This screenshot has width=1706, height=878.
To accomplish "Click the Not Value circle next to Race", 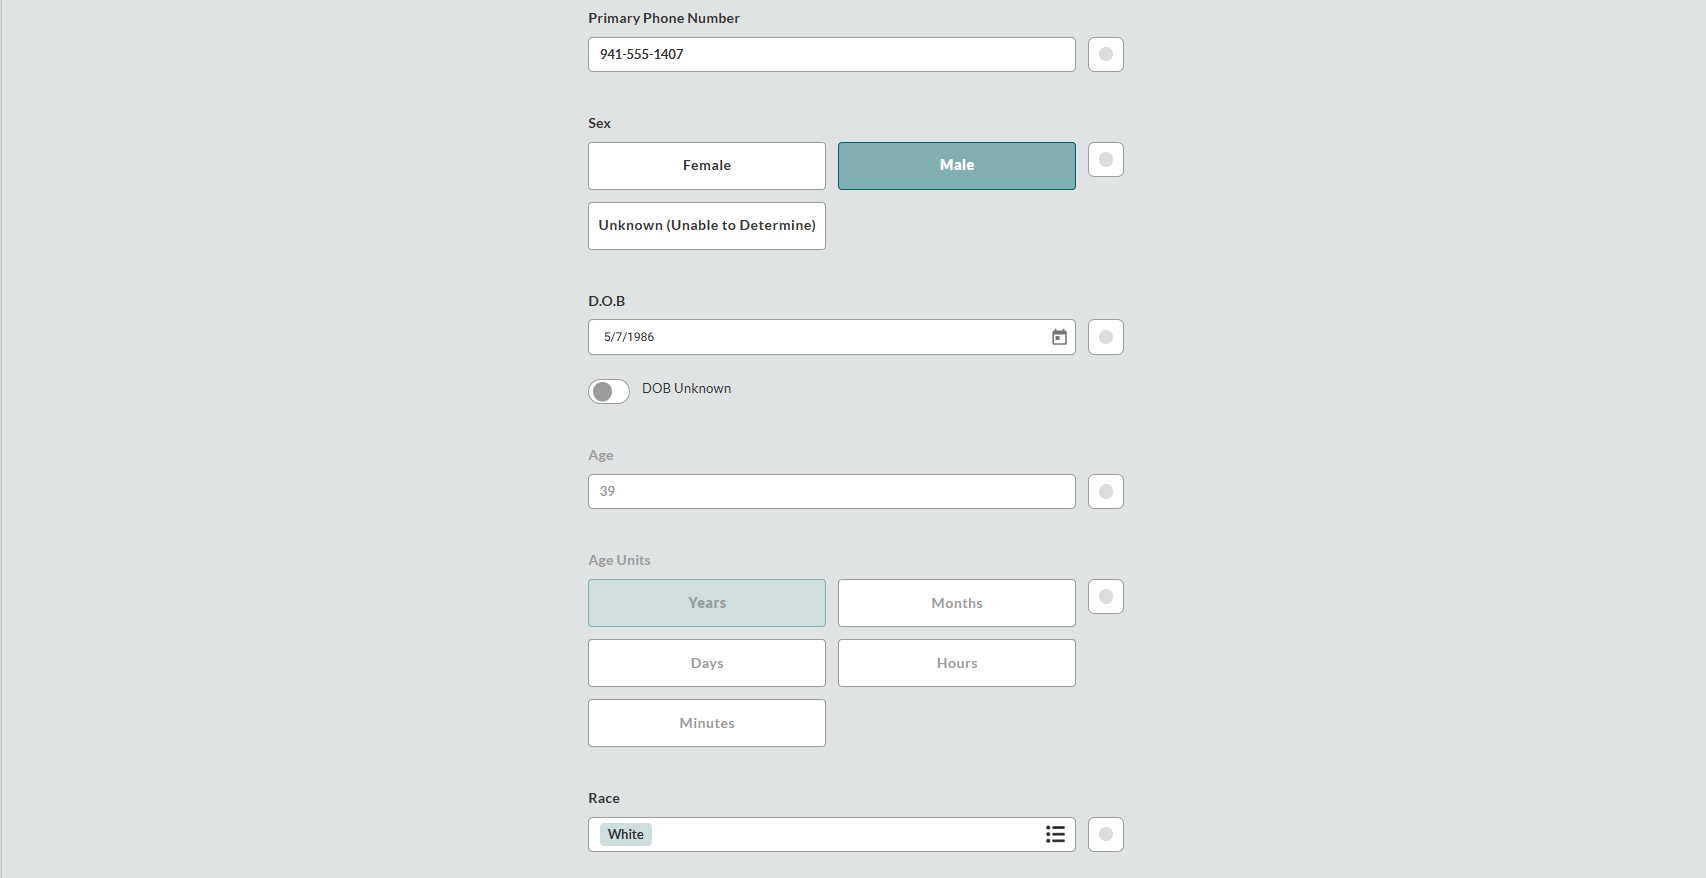I will pyautogui.click(x=1105, y=834).
